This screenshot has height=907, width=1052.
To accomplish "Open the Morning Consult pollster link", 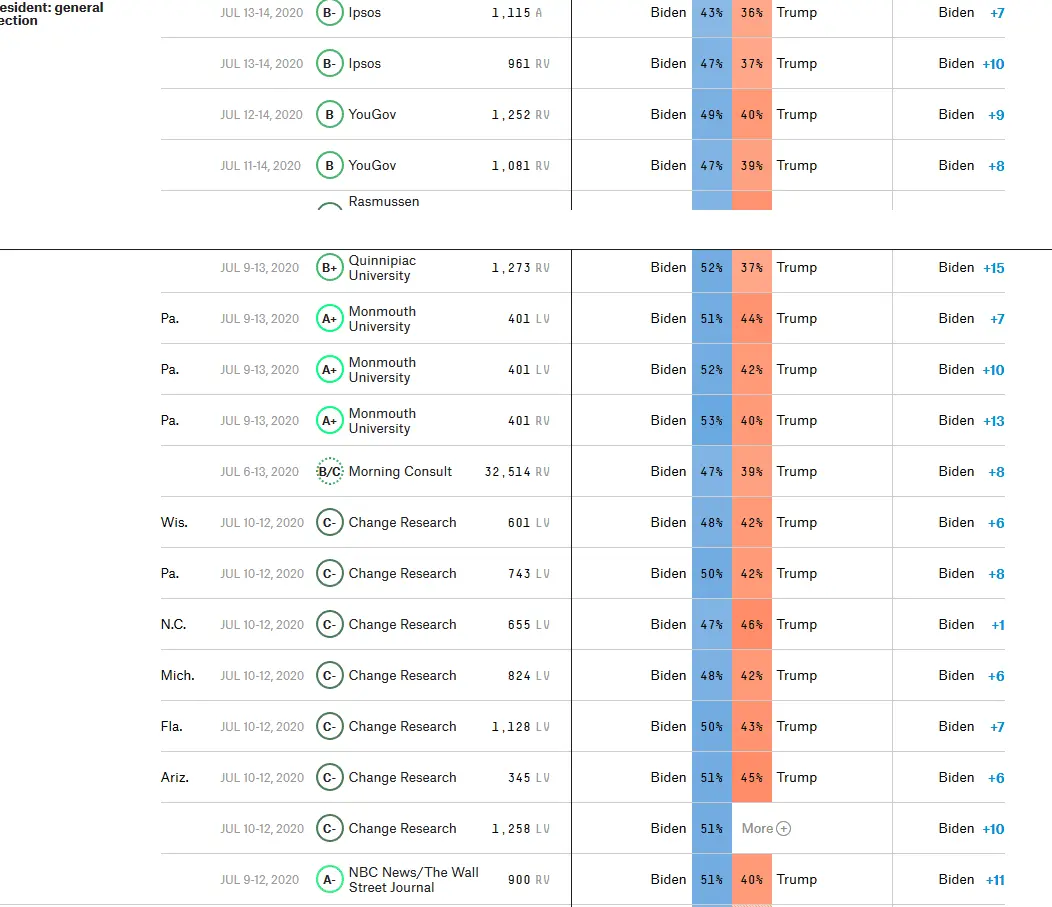I will point(400,472).
